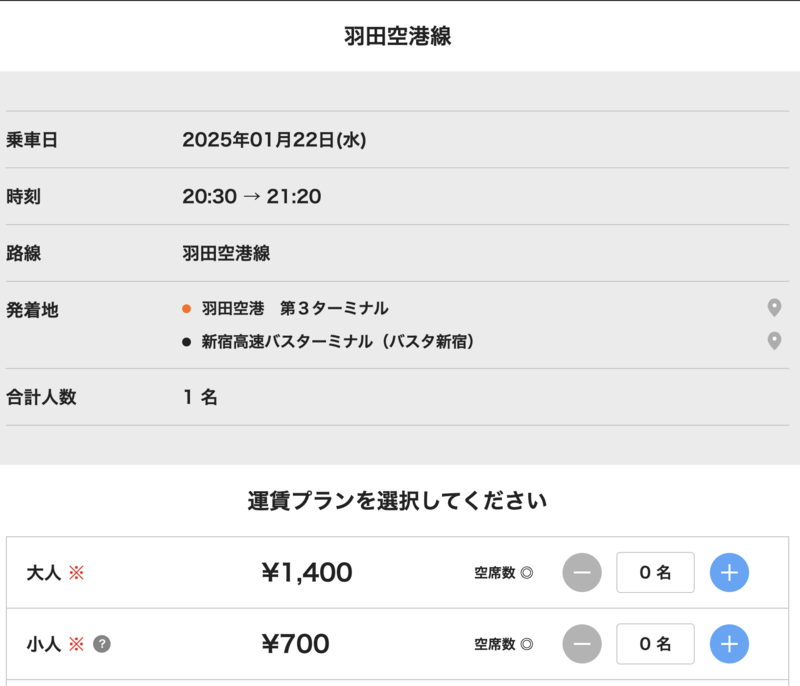
Task: Click the minus icon on the 小人 fare row
Action: [x=582, y=644]
